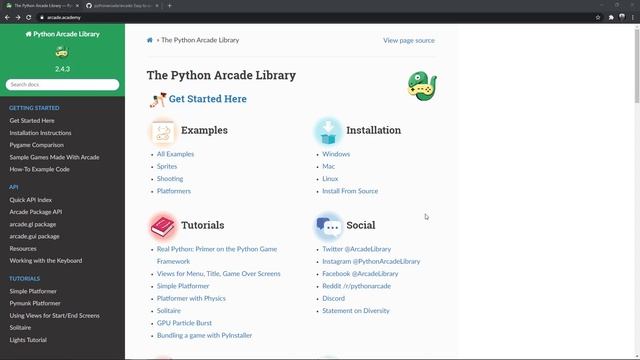
Task: Open the browser extensions puzzle icon
Action: pyautogui.click(x=611, y=18)
